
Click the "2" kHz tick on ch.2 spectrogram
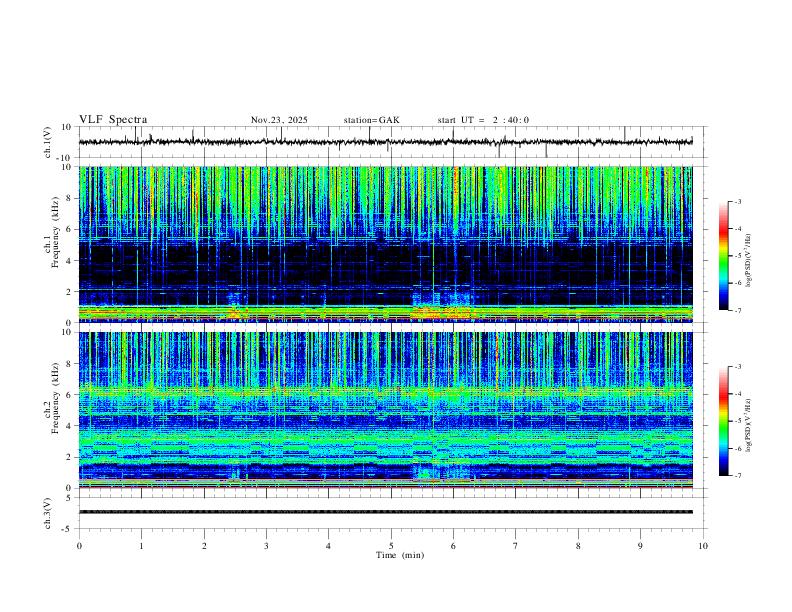[69, 457]
